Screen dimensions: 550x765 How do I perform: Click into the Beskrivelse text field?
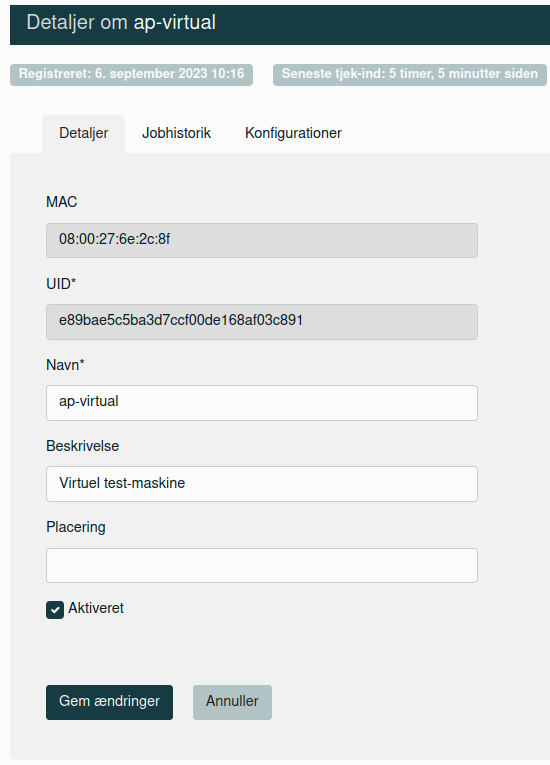pyautogui.click(x=262, y=484)
